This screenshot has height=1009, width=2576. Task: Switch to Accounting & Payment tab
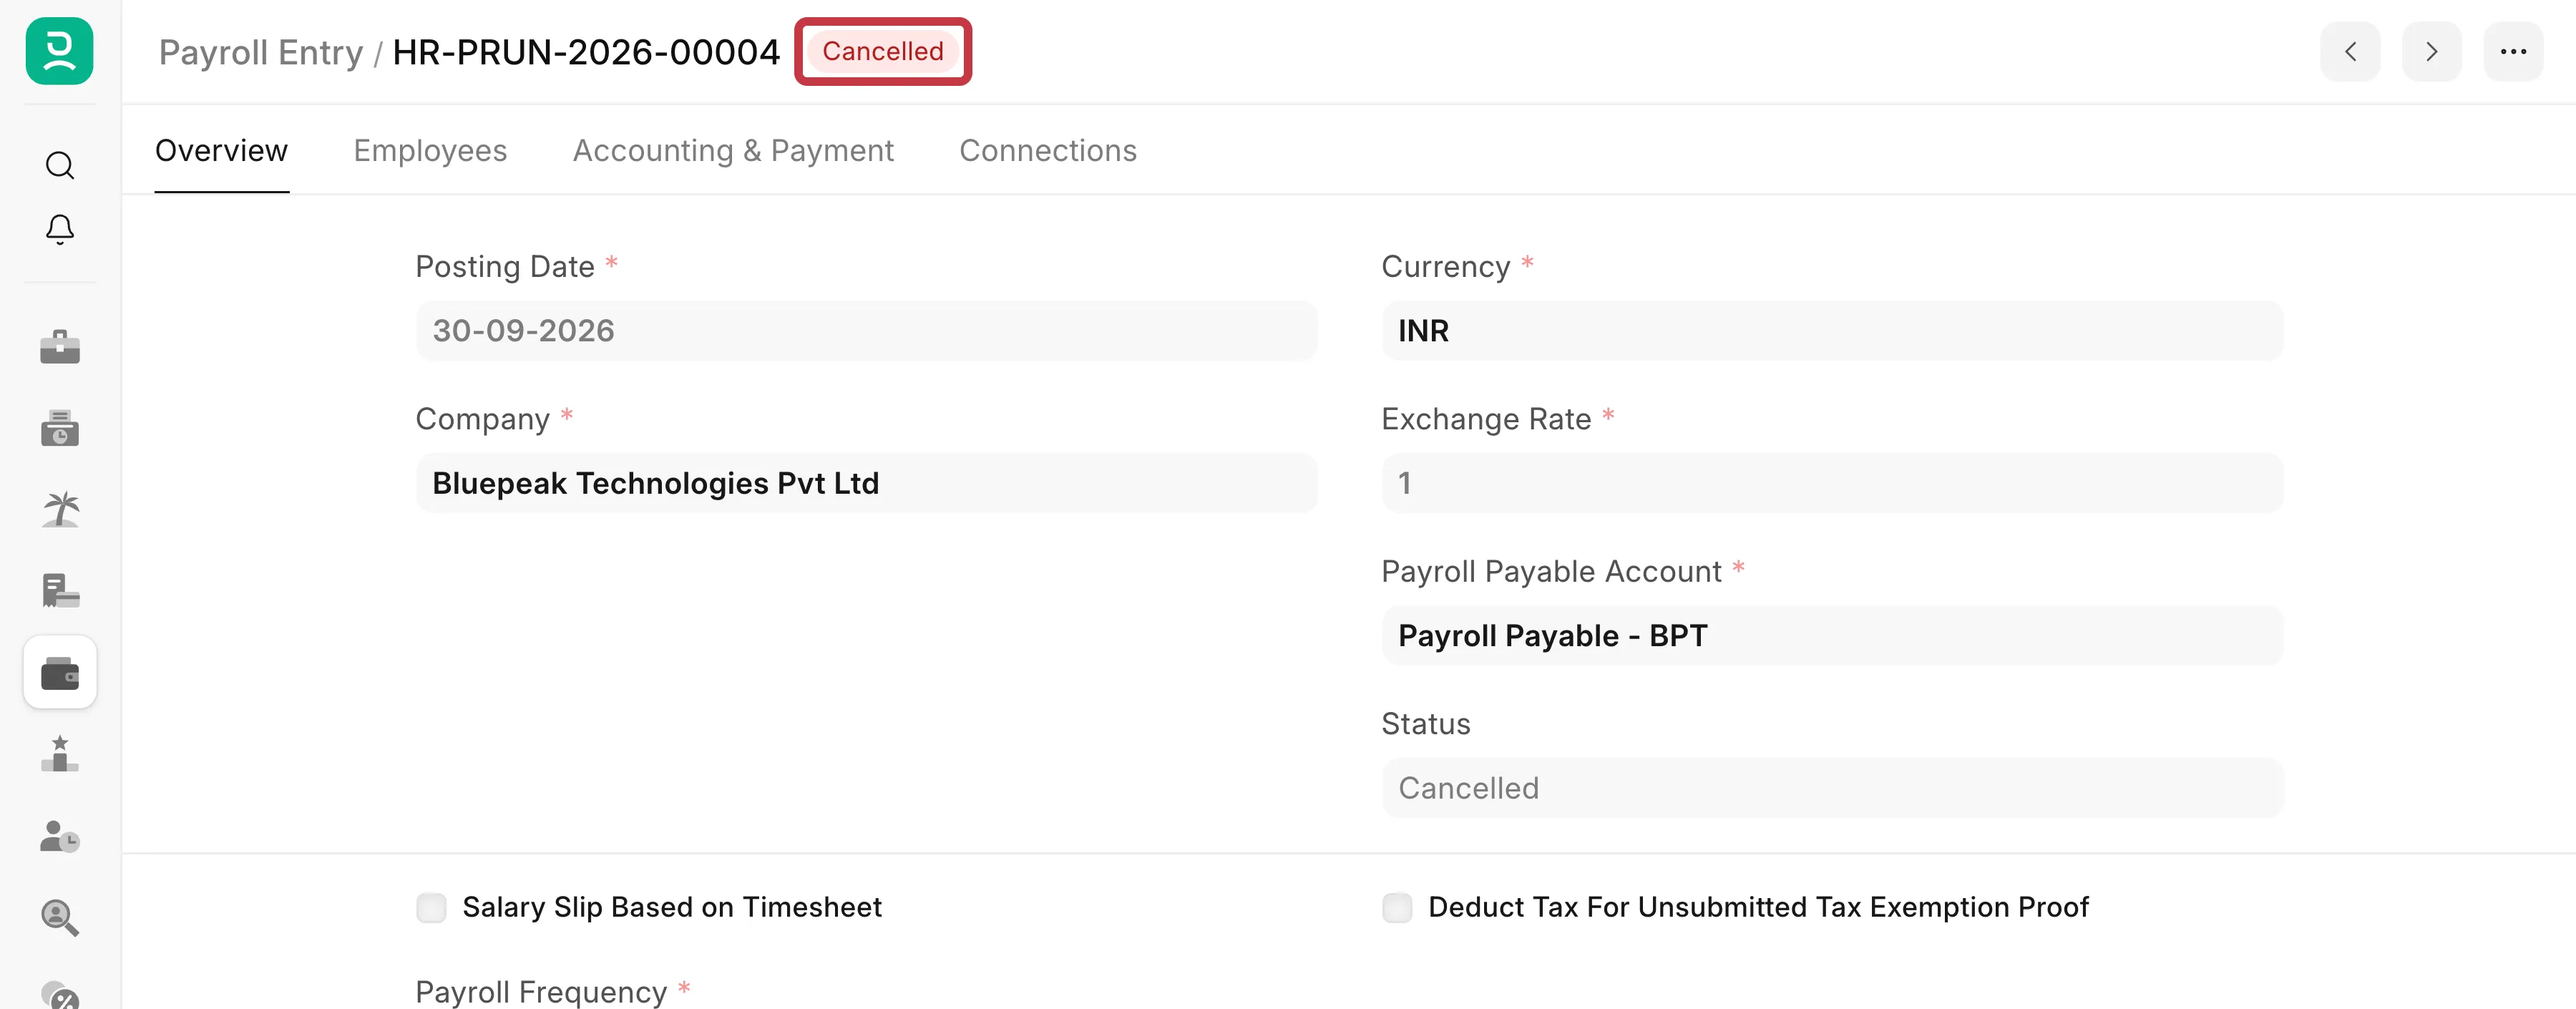click(733, 150)
